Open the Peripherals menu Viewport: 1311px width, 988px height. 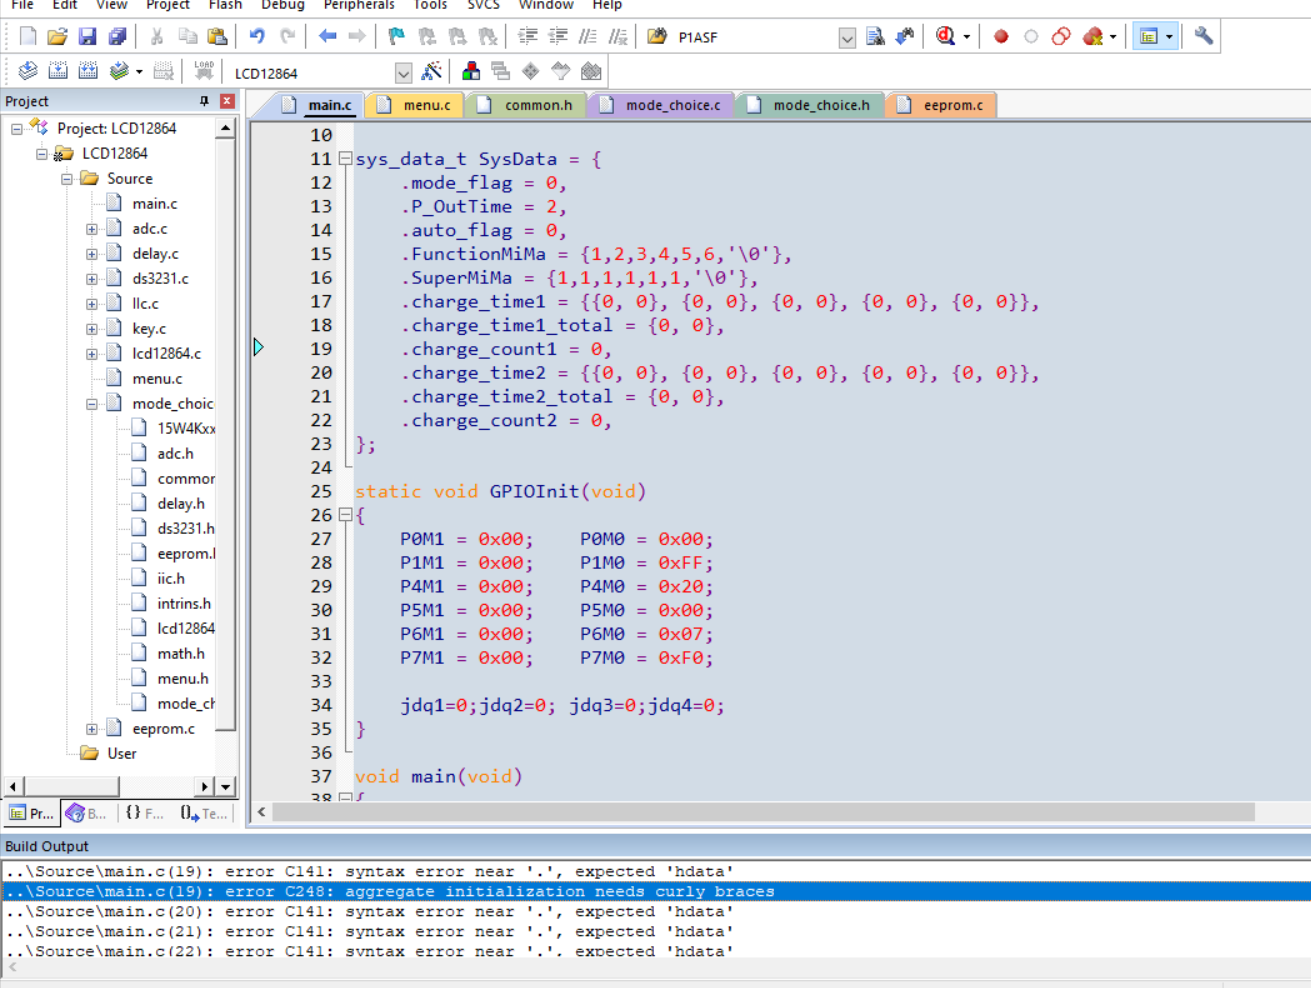pos(359,5)
